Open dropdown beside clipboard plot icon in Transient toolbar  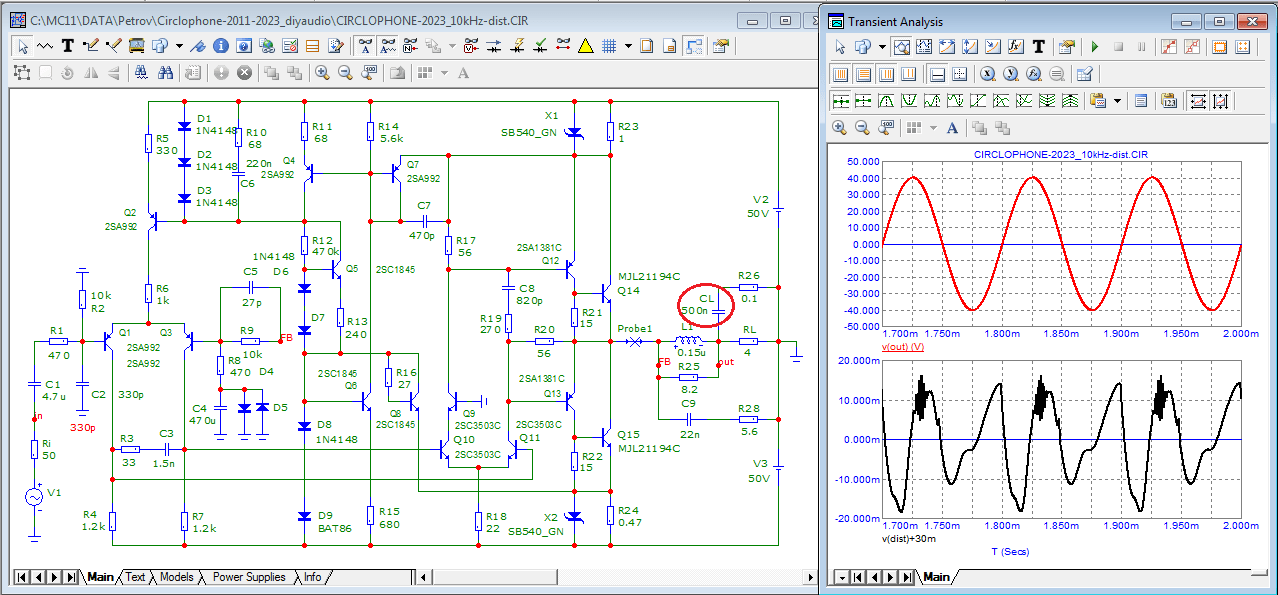pos(1117,101)
